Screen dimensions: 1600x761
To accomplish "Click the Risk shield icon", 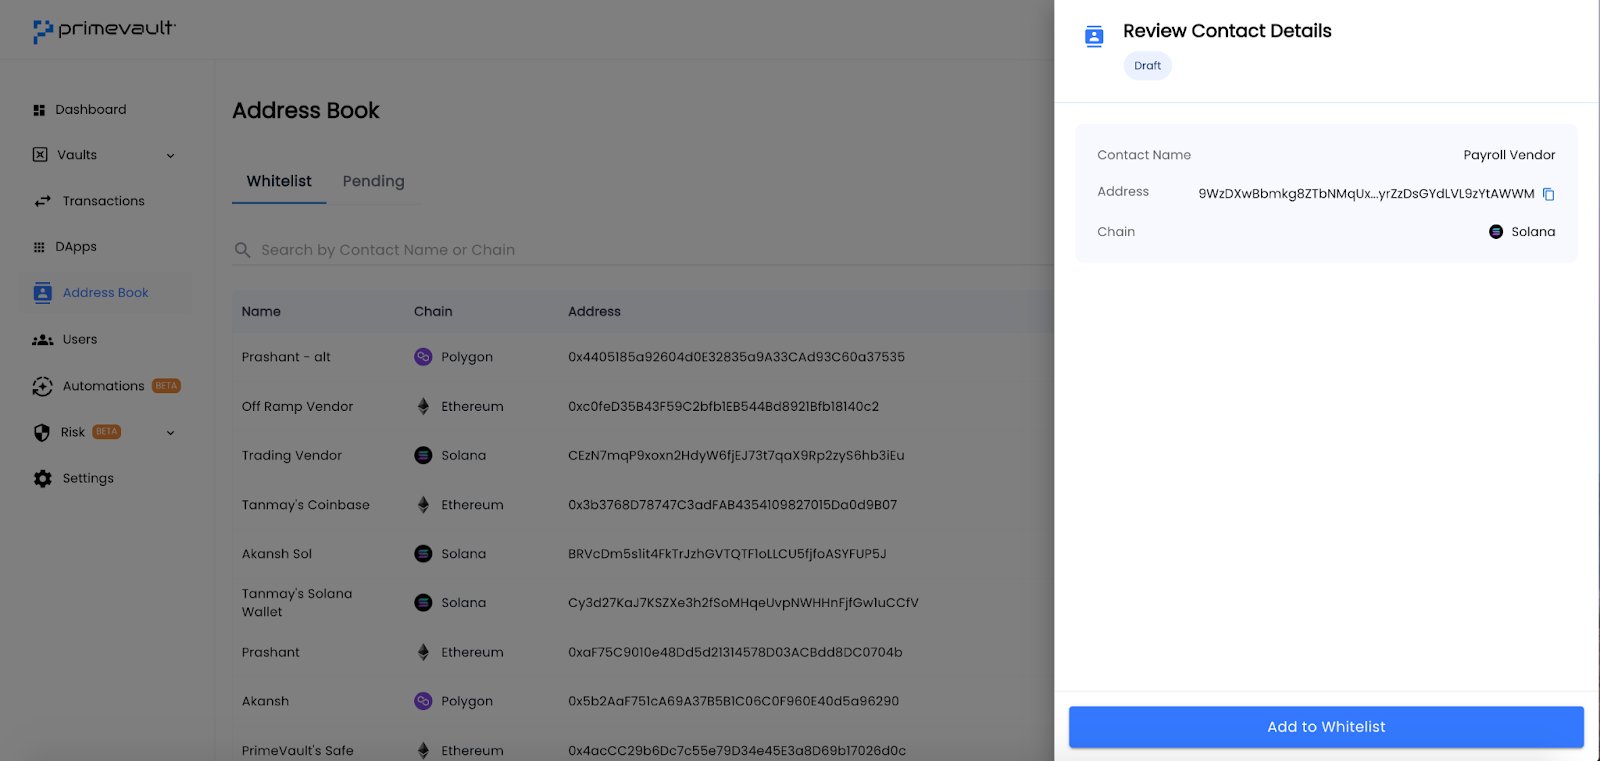I will pos(41,433).
